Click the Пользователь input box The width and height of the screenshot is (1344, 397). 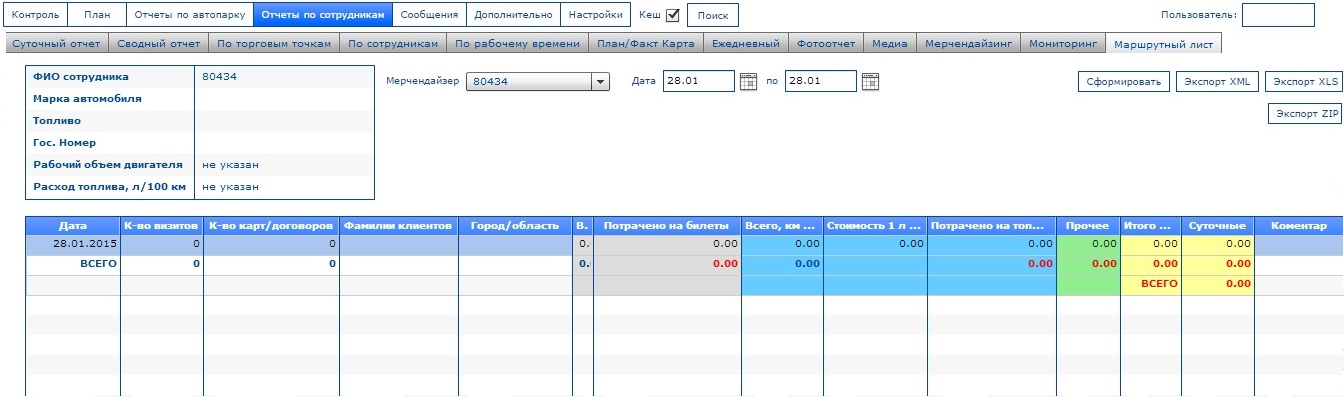(1278, 15)
